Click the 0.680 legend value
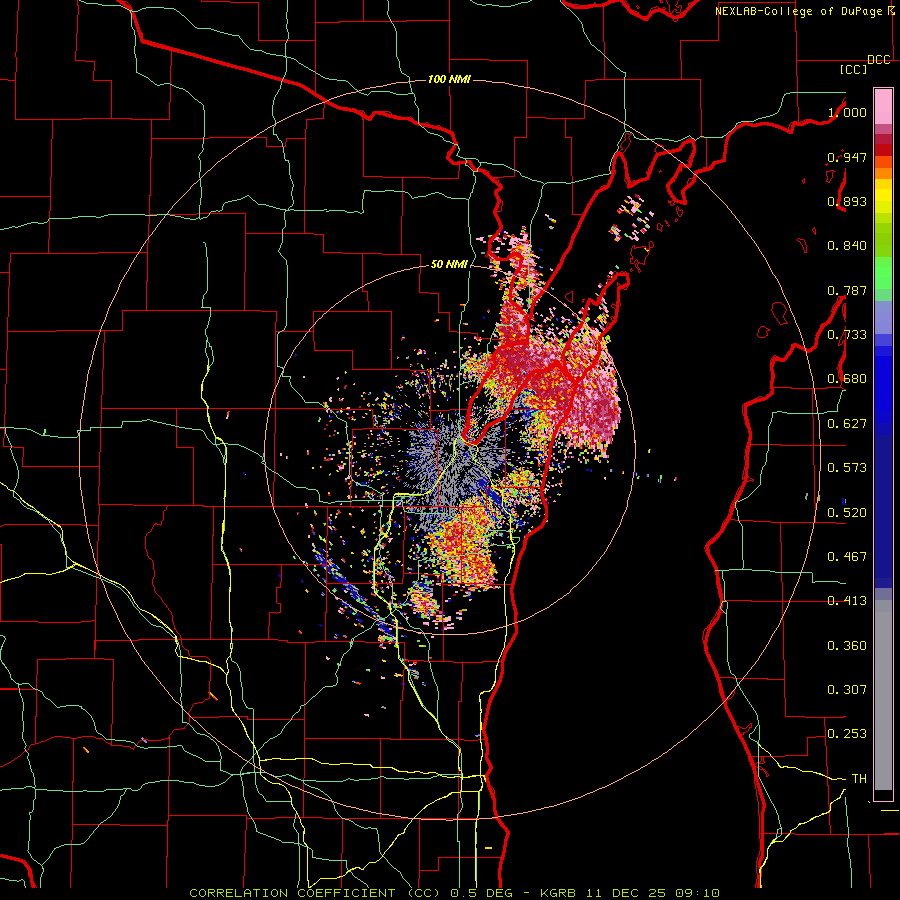Viewport: 900px width, 900px height. coord(847,379)
